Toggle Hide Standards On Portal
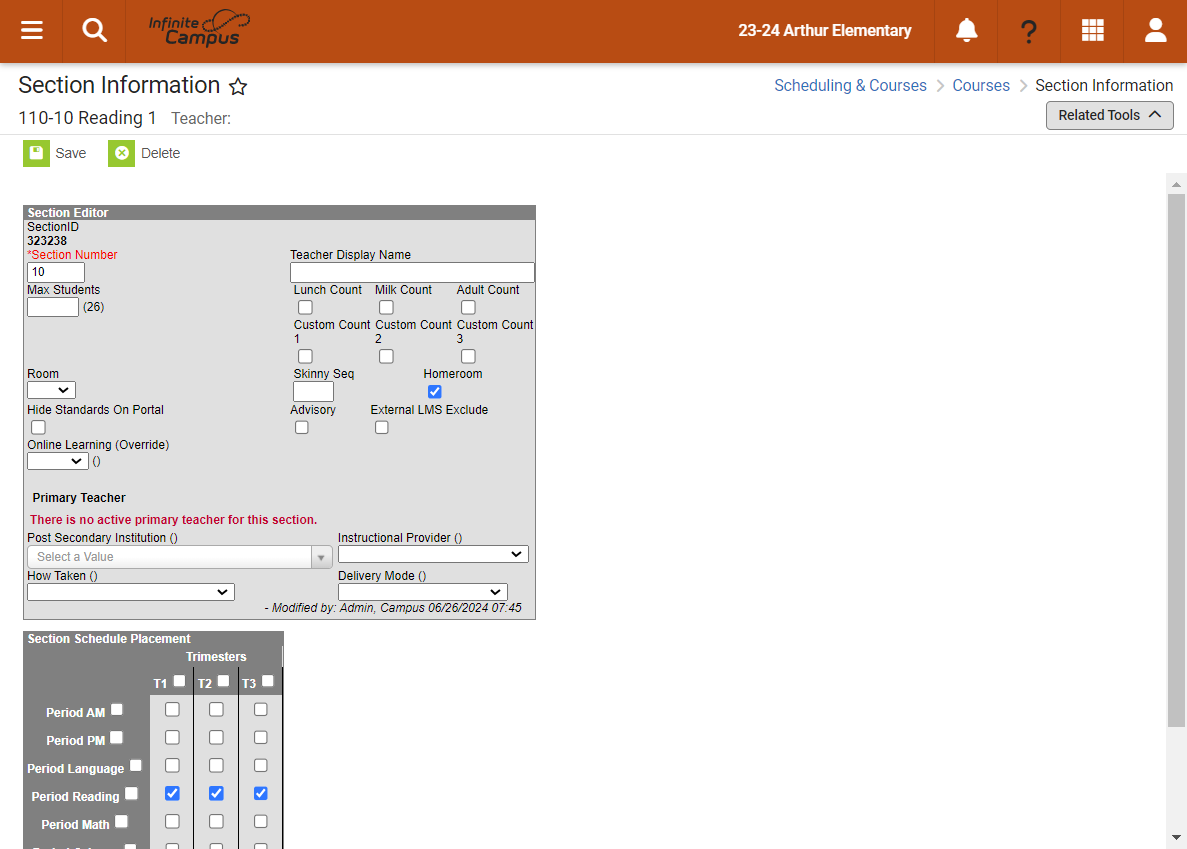This screenshot has width=1187, height=849. (39, 428)
